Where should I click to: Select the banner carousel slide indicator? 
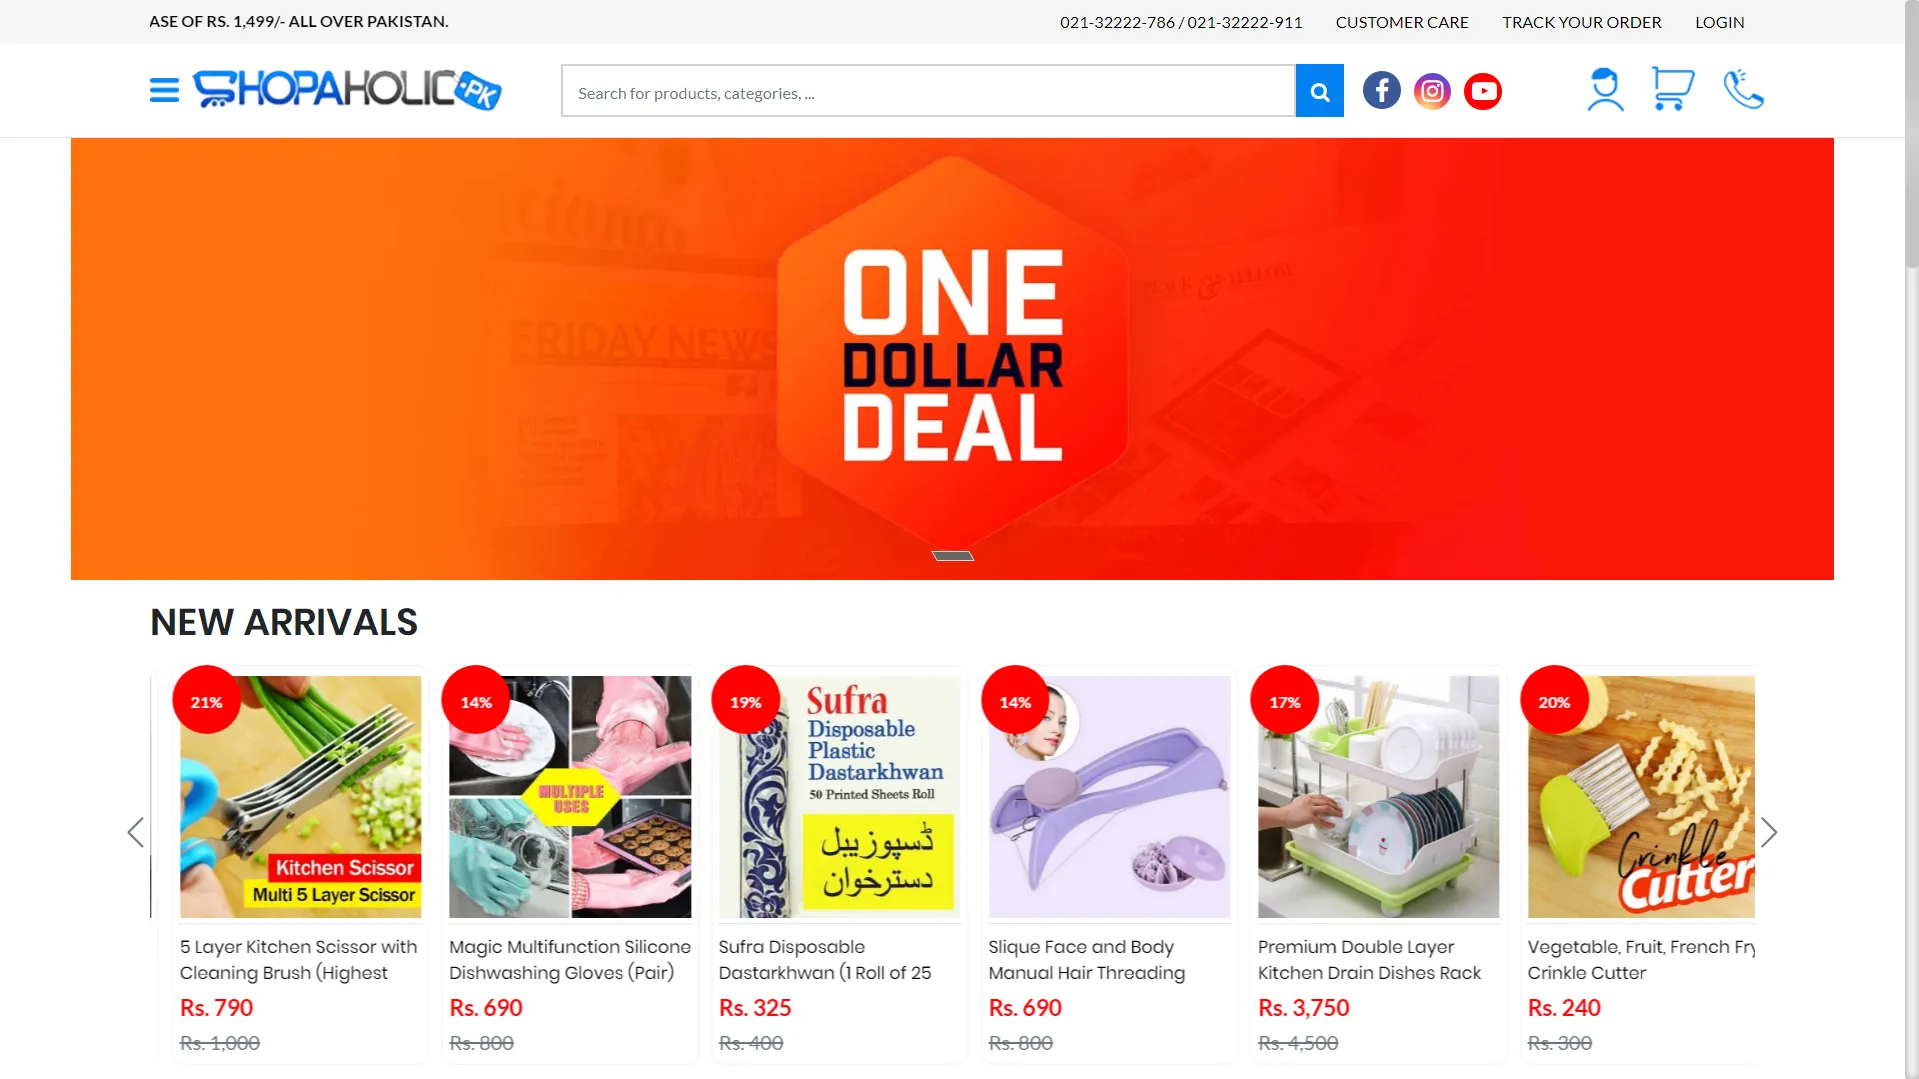pos(953,556)
